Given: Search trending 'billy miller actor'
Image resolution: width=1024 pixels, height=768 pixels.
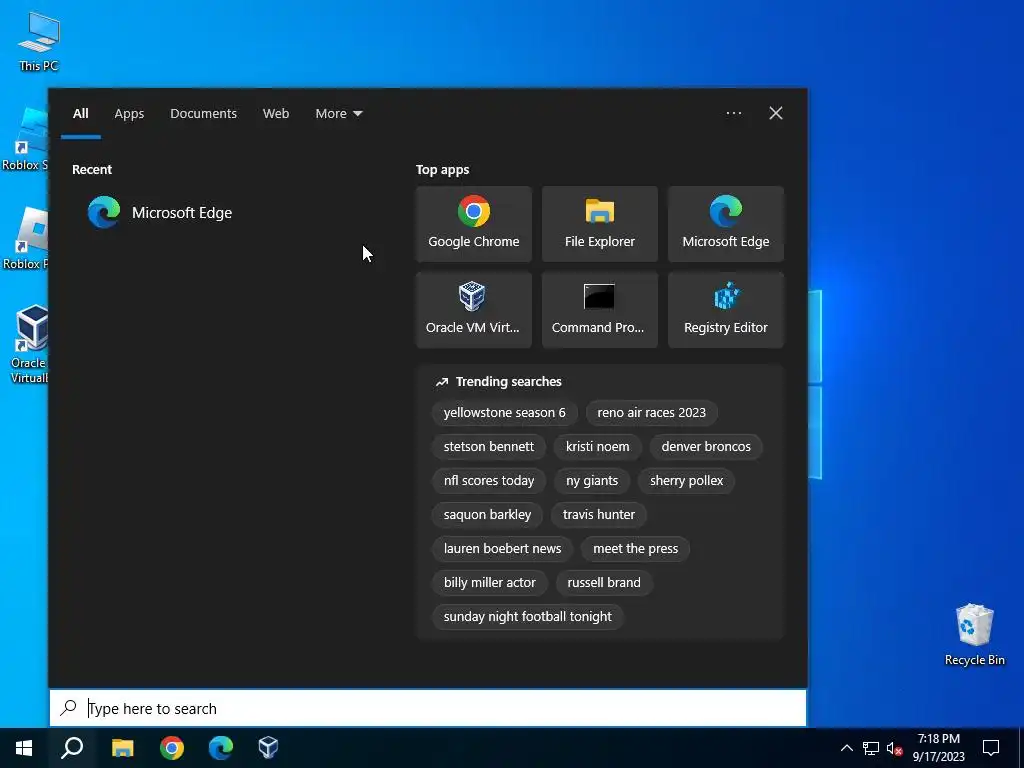Looking at the screenshot, I should 490,583.
